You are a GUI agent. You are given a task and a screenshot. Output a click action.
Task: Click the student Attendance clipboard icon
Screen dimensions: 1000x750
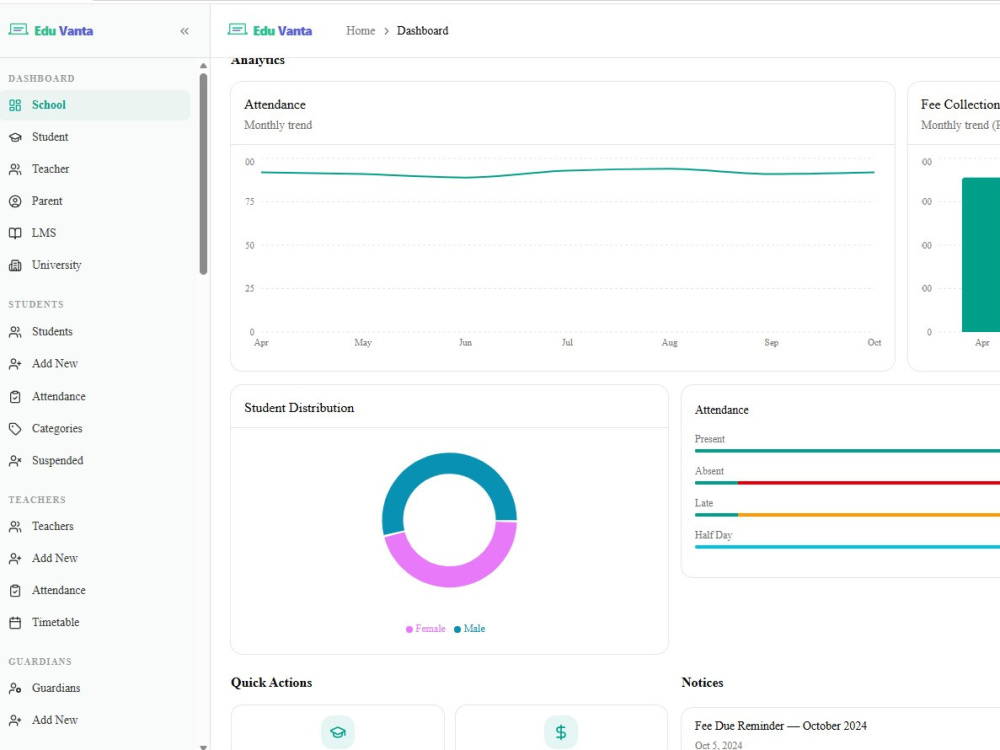[x=15, y=397]
